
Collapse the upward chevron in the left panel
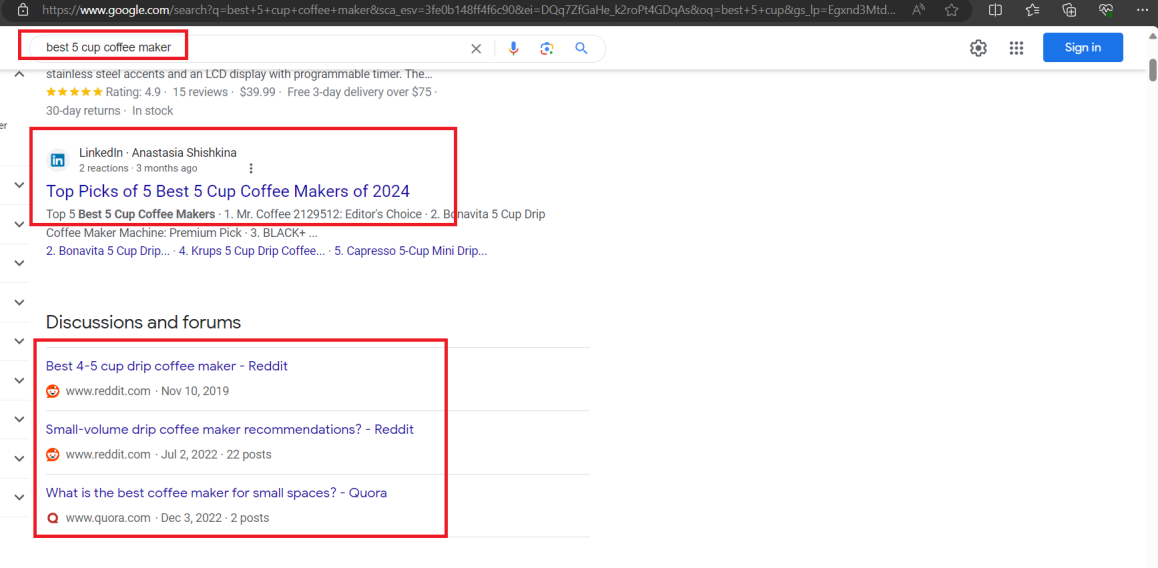coord(19,73)
